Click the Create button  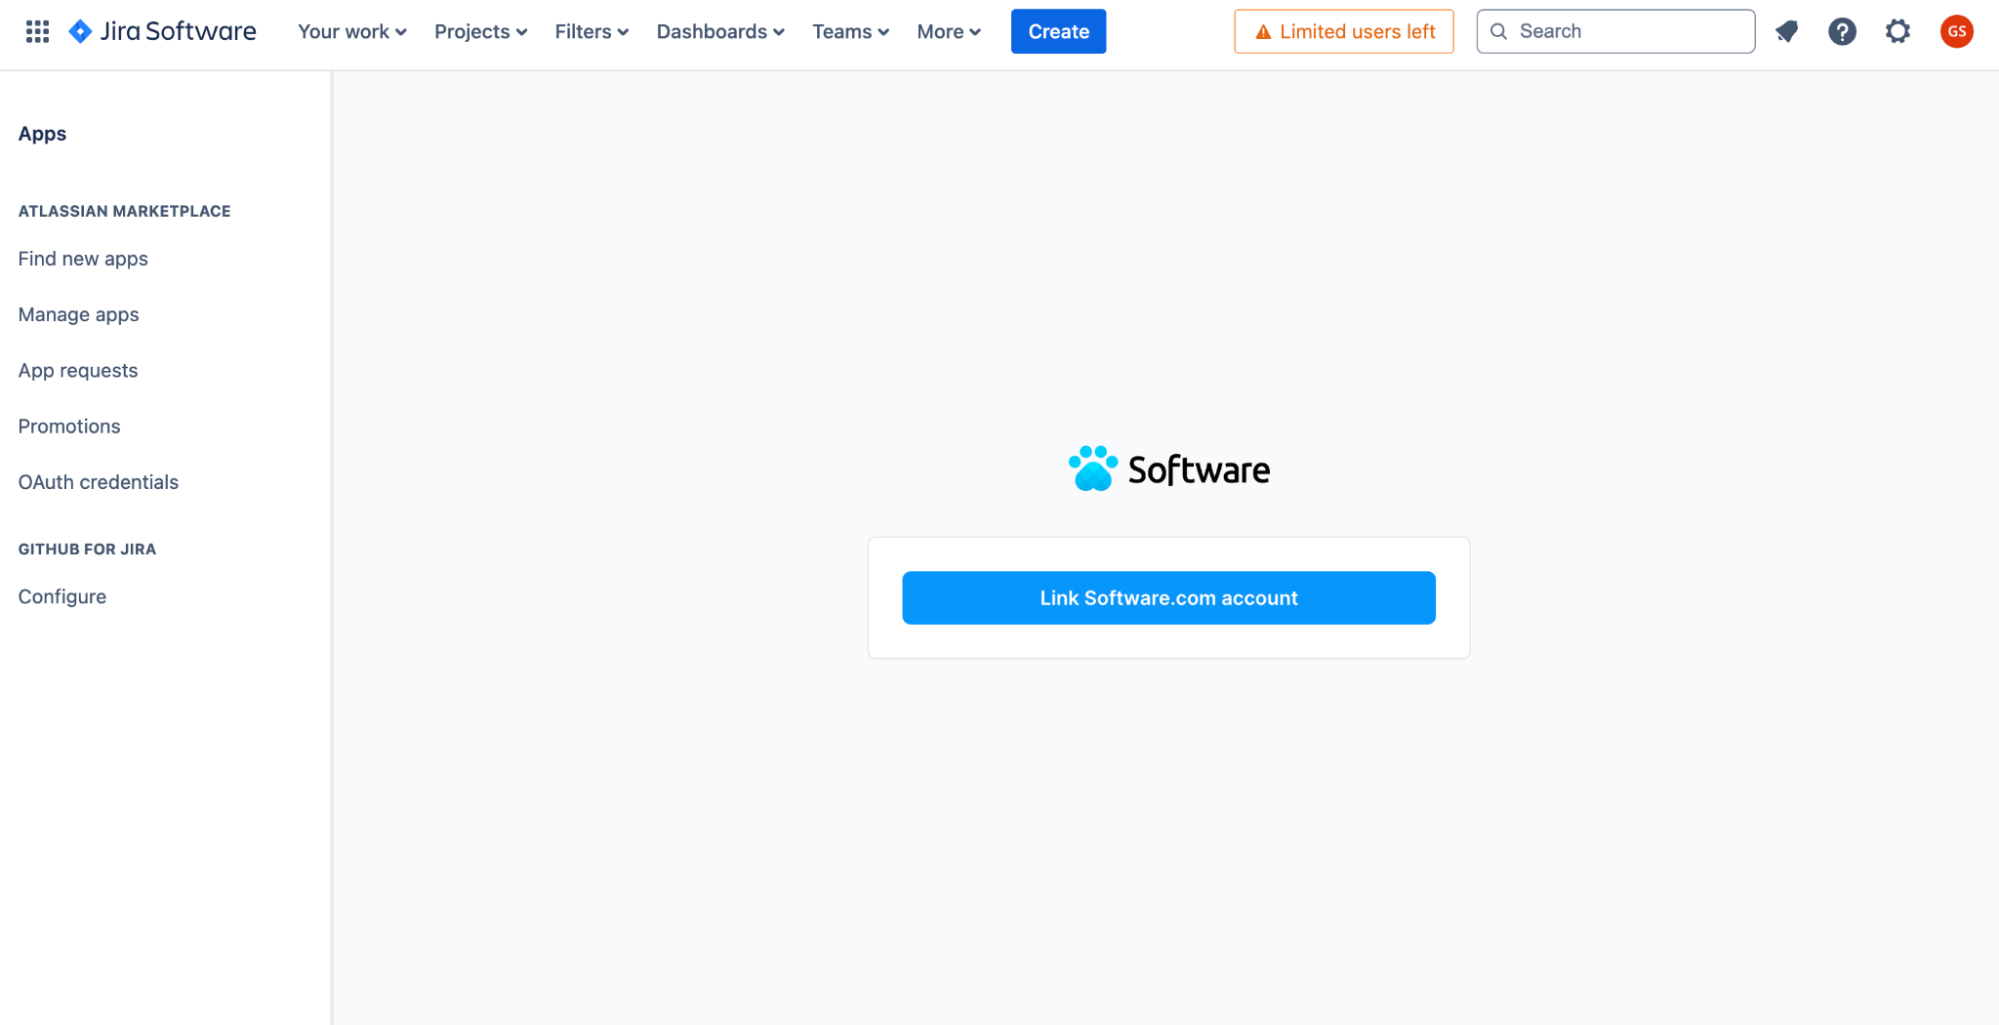click(1058, 31)
